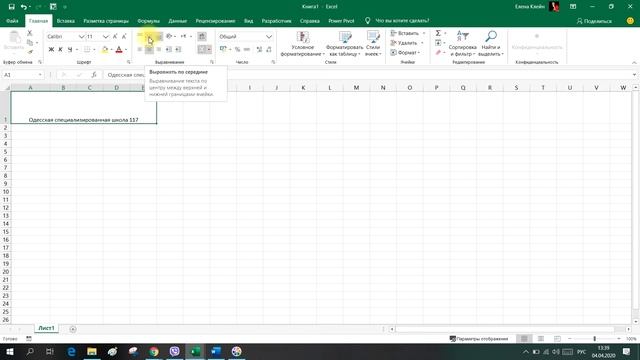Open Форматировать как таблицу gallery
Image resolution: width=640 pixels, height=360 pixels.
[344, 44]
